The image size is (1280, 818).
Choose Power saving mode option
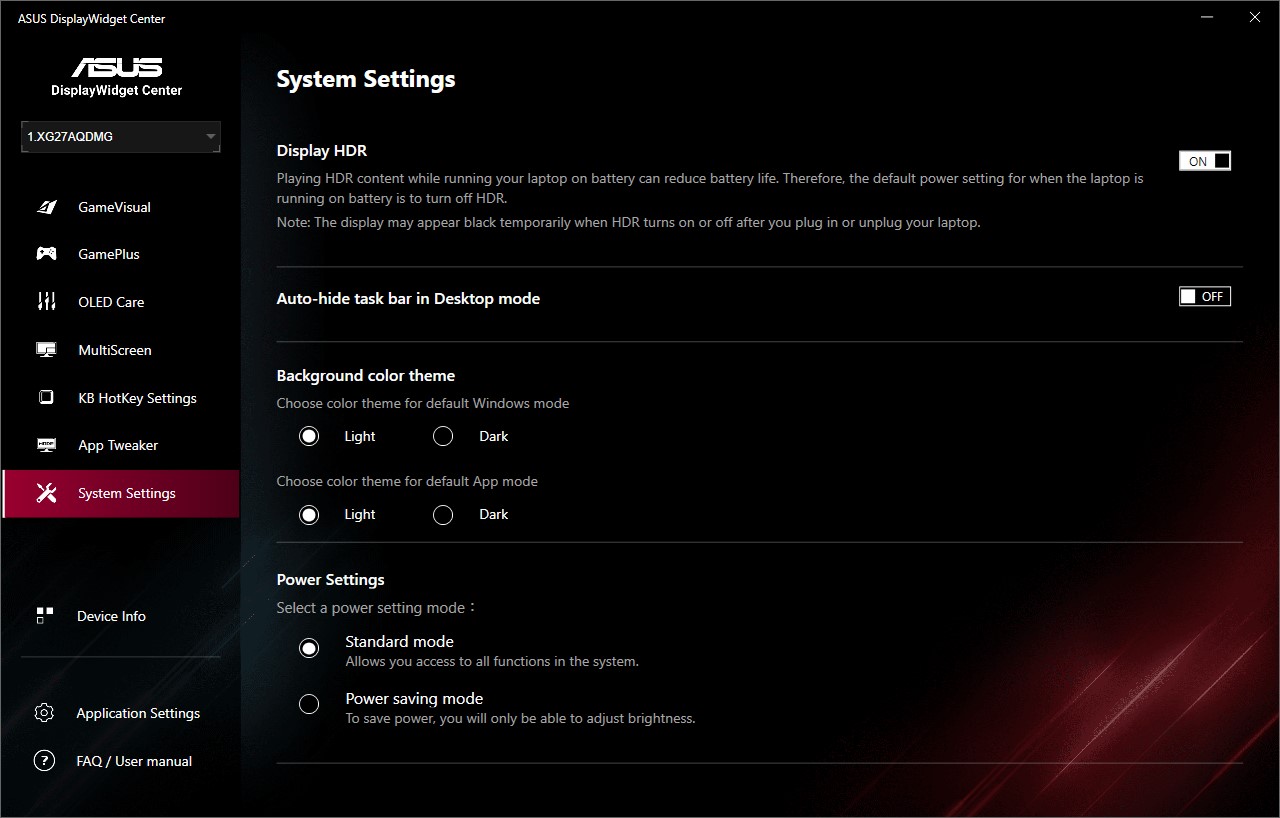pos(309,704)
